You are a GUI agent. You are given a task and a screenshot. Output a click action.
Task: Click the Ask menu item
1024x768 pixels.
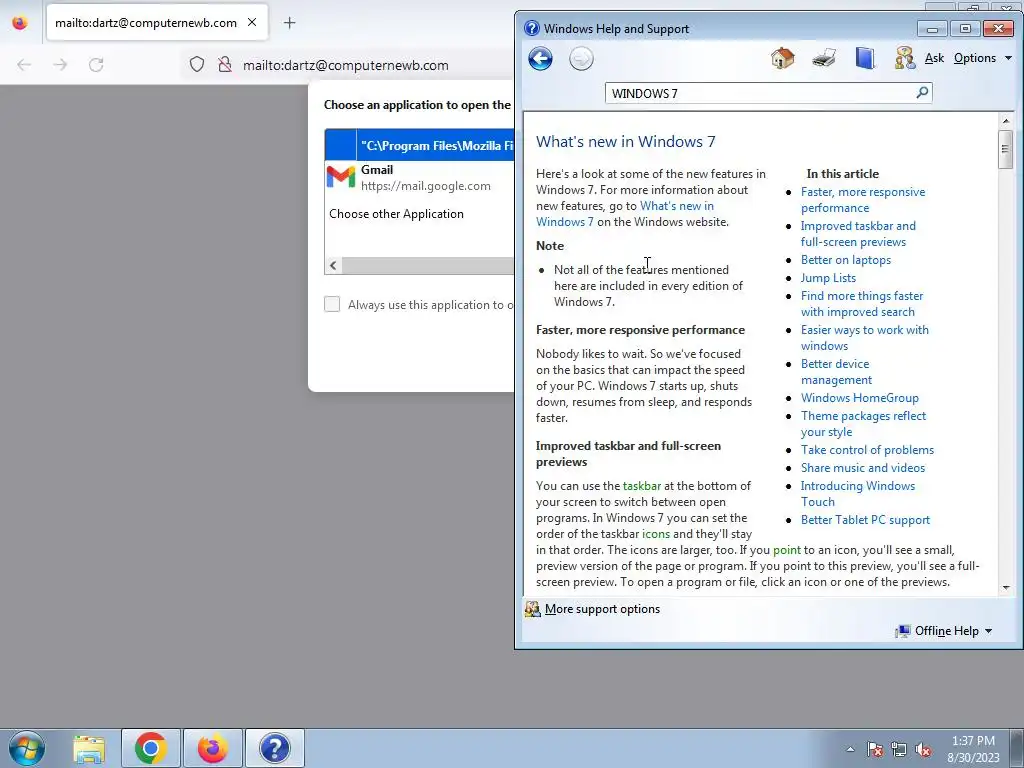click(934, 58)
